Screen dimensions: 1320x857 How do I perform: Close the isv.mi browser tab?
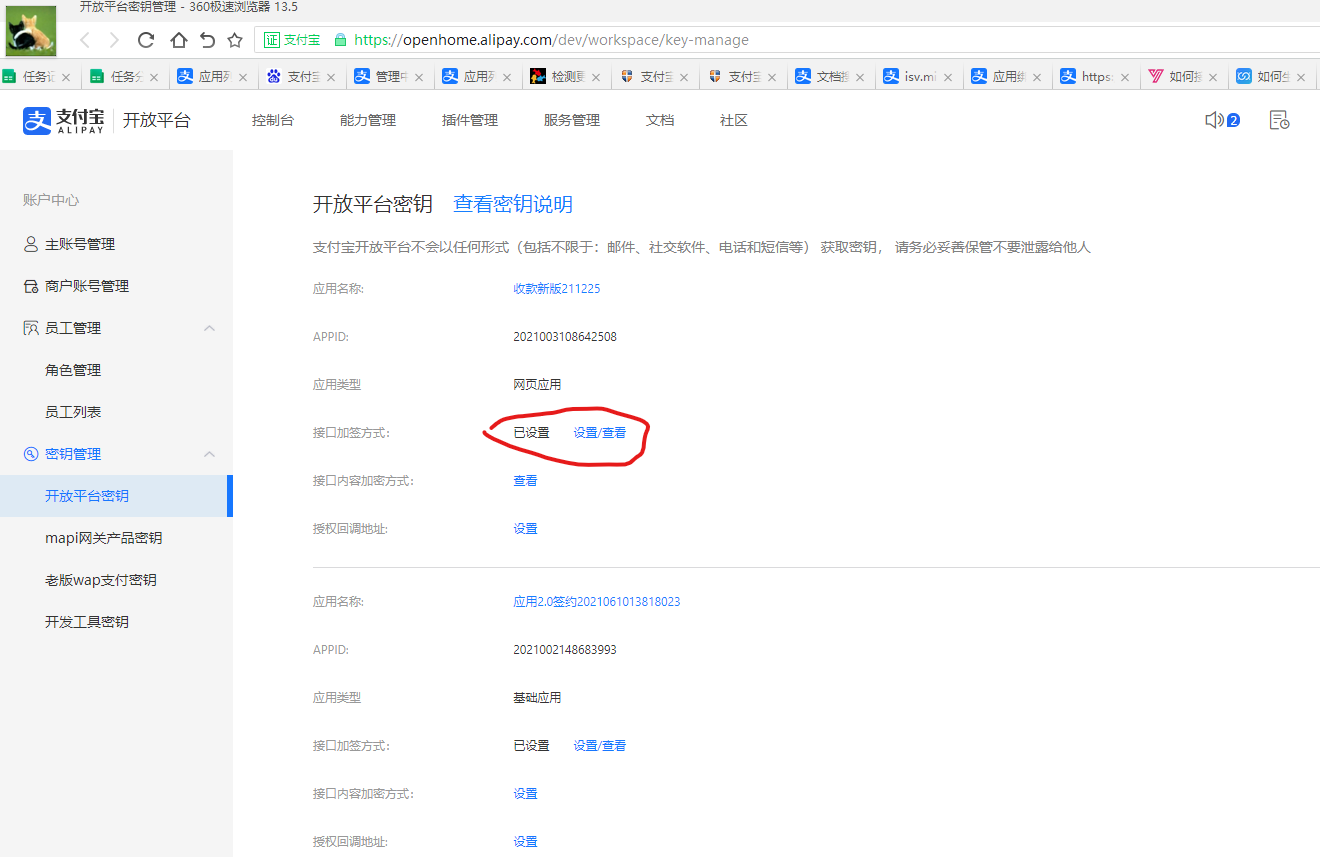click(x=948, y=77)
